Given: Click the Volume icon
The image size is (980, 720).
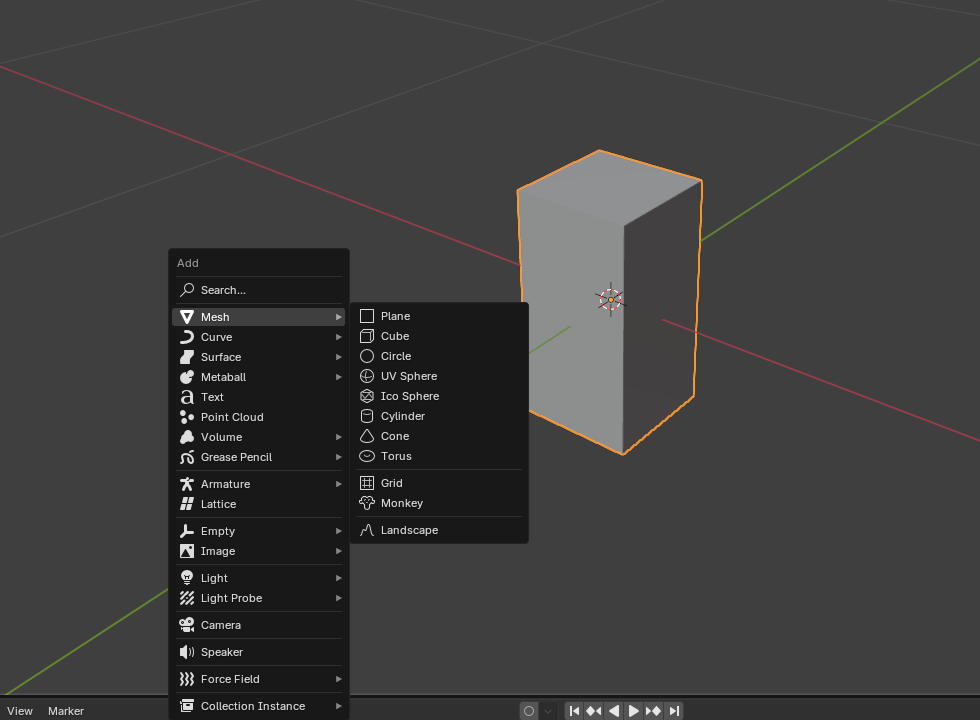Looking at the screenshot, I should tap(187, 437).
